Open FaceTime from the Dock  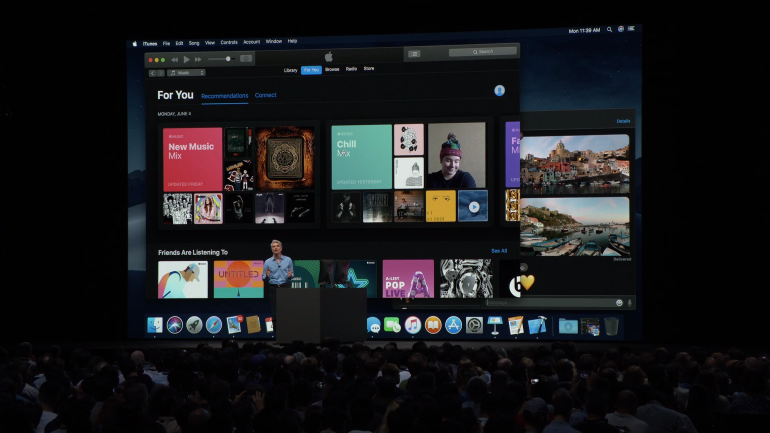pos(392,325)
